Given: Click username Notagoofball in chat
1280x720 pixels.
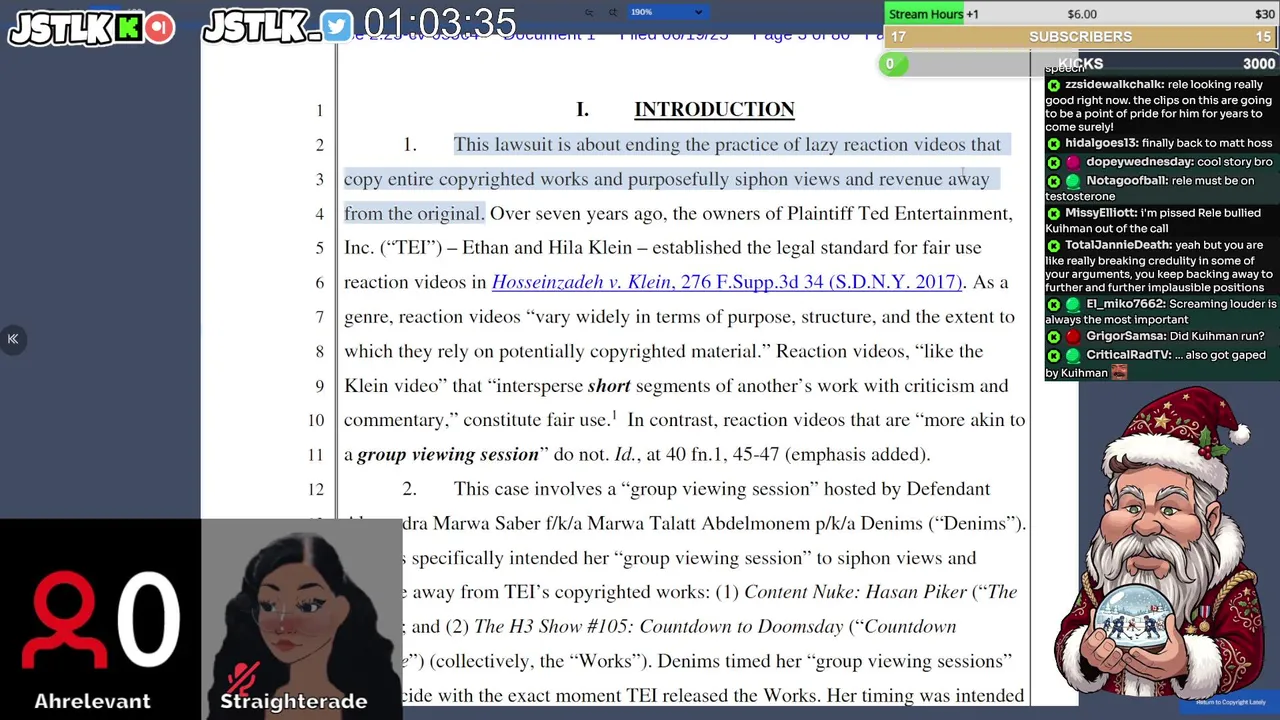Looking at the screenshot, I should [1127, 181].
